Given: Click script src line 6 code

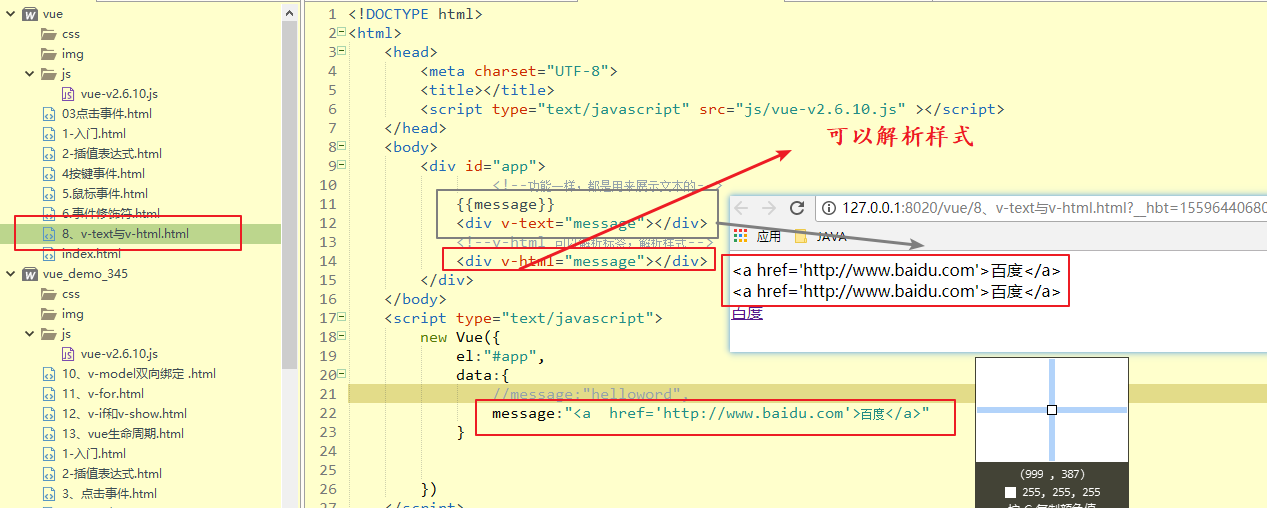Looking at the screenshot, I should tap(712, 109).
